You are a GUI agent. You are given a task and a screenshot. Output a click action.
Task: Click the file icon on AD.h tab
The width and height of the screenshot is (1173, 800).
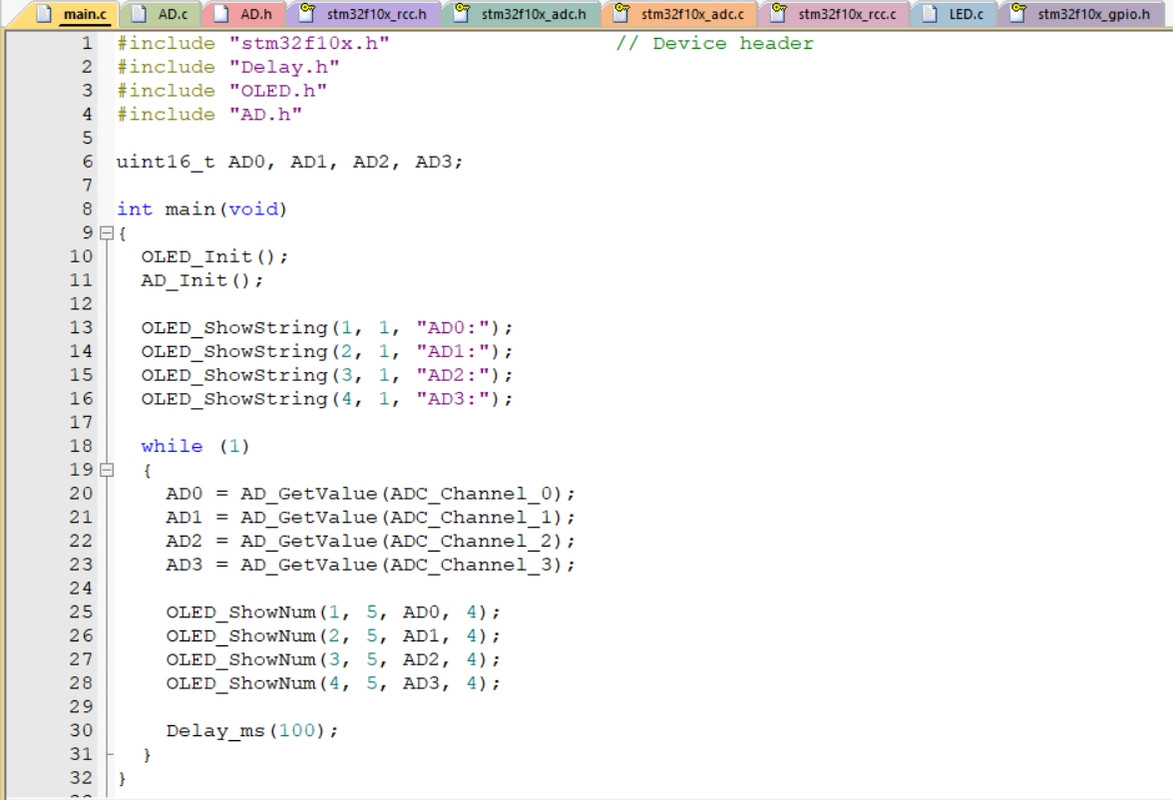coord(221,13)
